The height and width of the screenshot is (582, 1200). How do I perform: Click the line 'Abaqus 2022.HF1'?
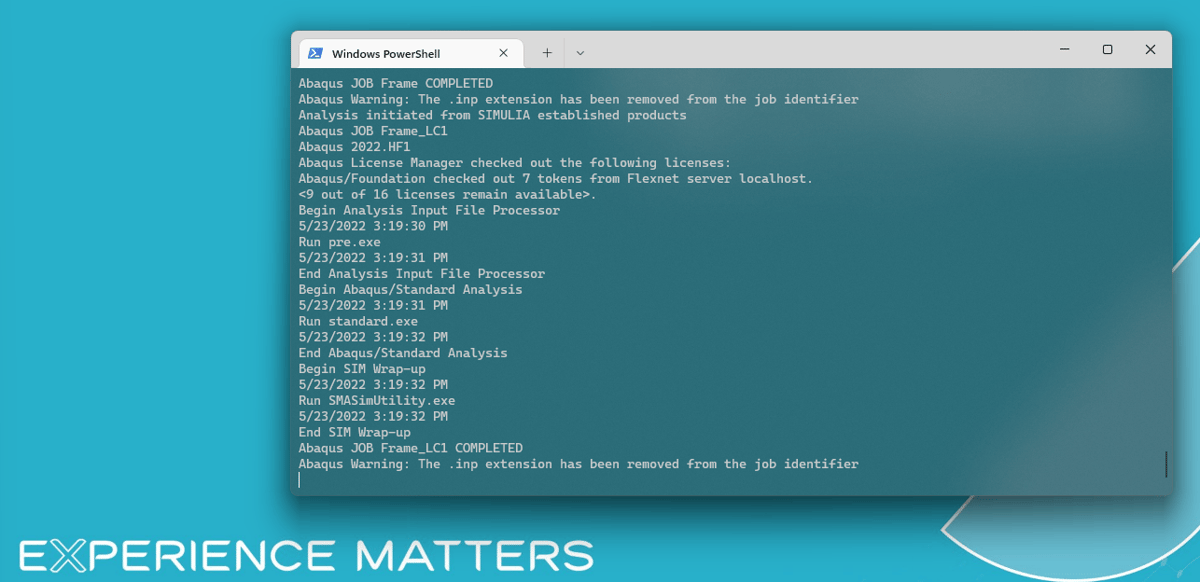(x=354, y=147)
